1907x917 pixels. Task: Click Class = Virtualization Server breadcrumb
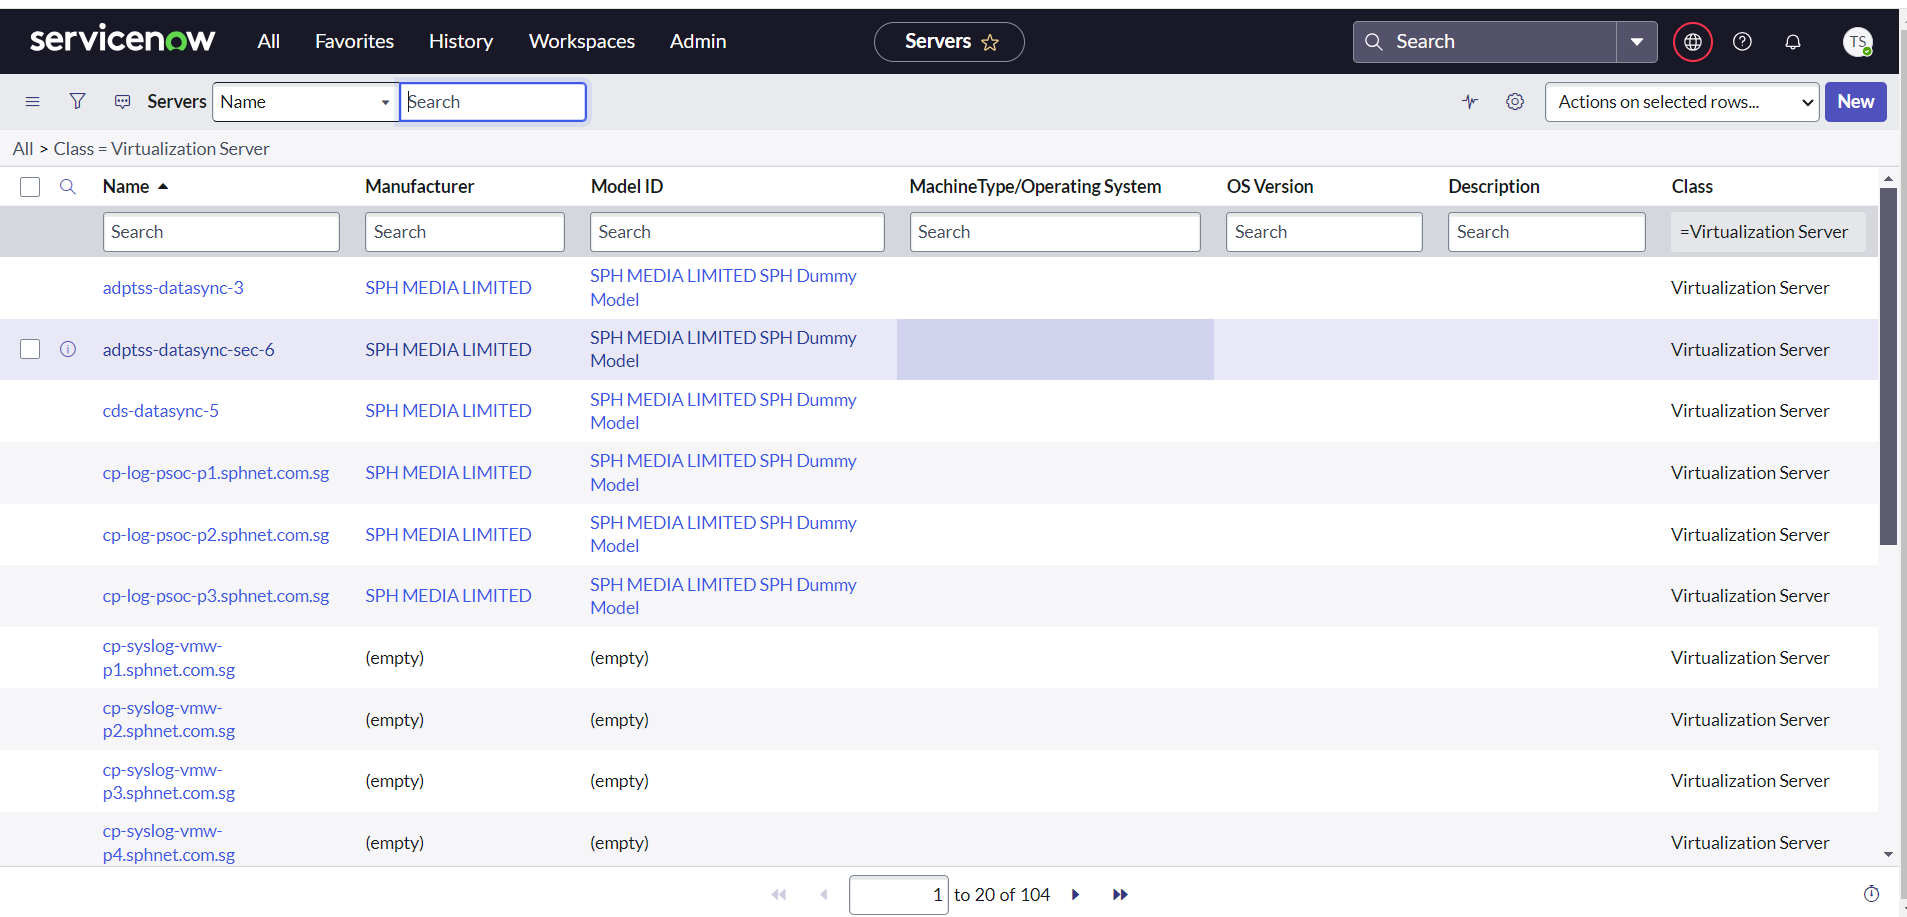(x=161, y=149)
